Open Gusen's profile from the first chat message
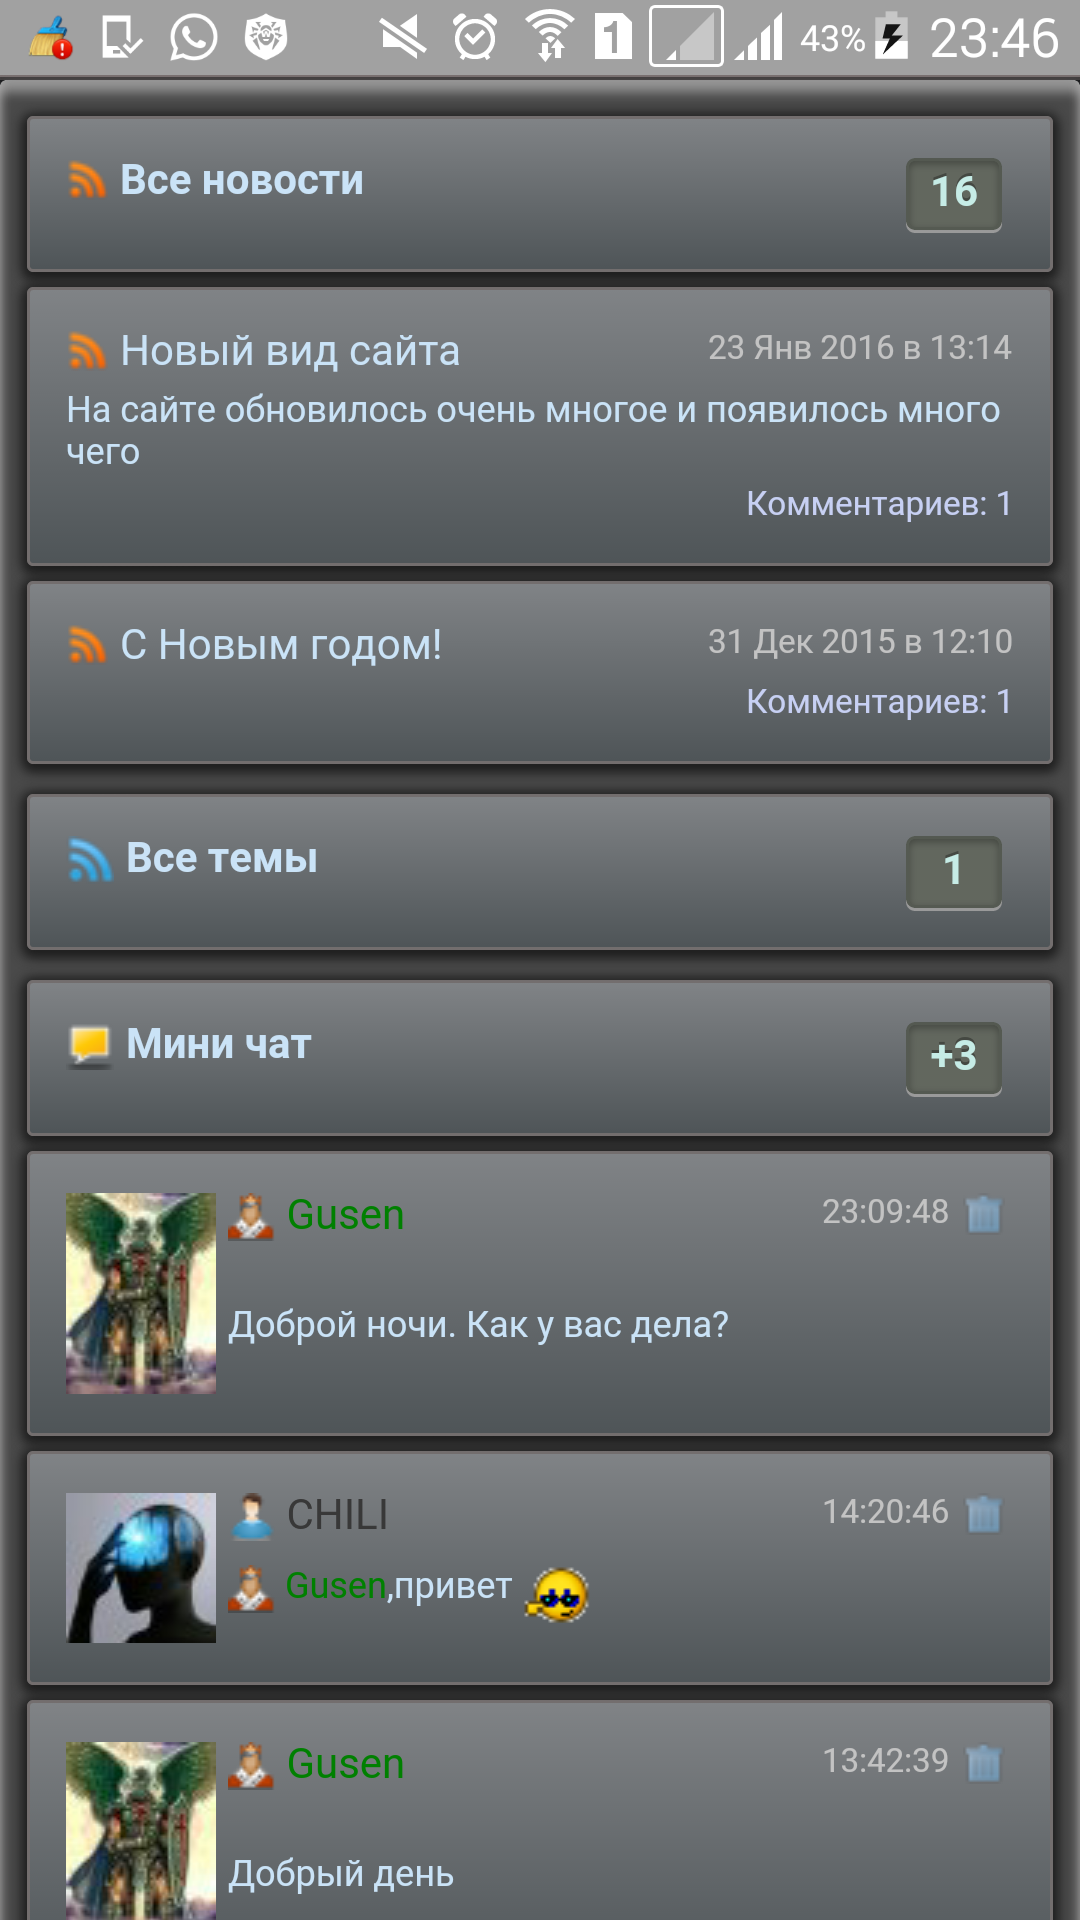The width and height of the screenshot is (1080, 1920). coord(346,1215)
